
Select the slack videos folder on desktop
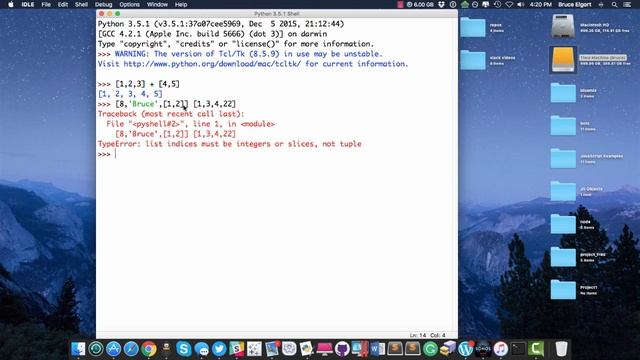click(473, 60)
